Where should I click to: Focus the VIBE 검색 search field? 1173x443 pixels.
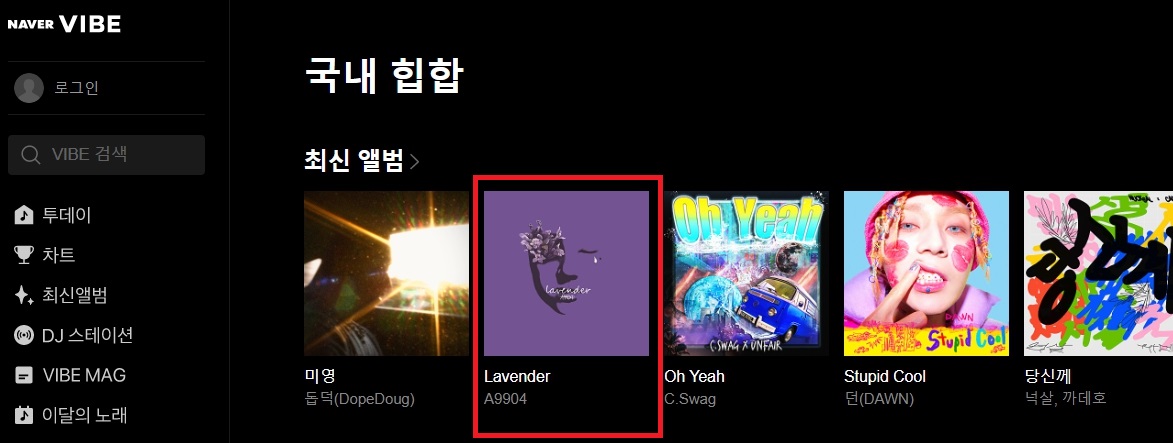tap(106, 155)
